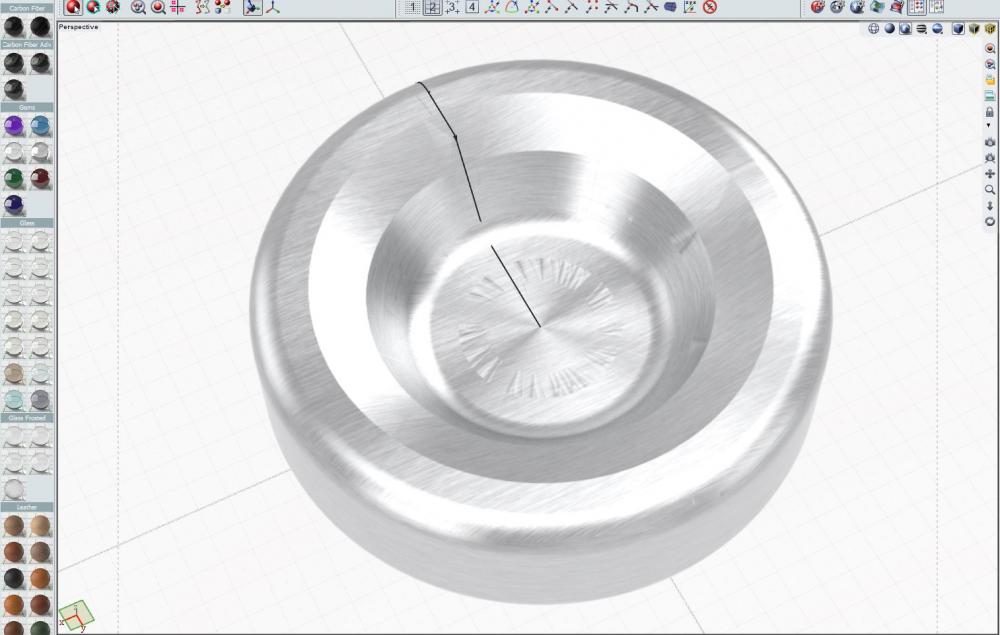This screenshot has height=635, width=1000.
Task: Click the magnifier icon in right sidebar
Action: click(990, 189)
